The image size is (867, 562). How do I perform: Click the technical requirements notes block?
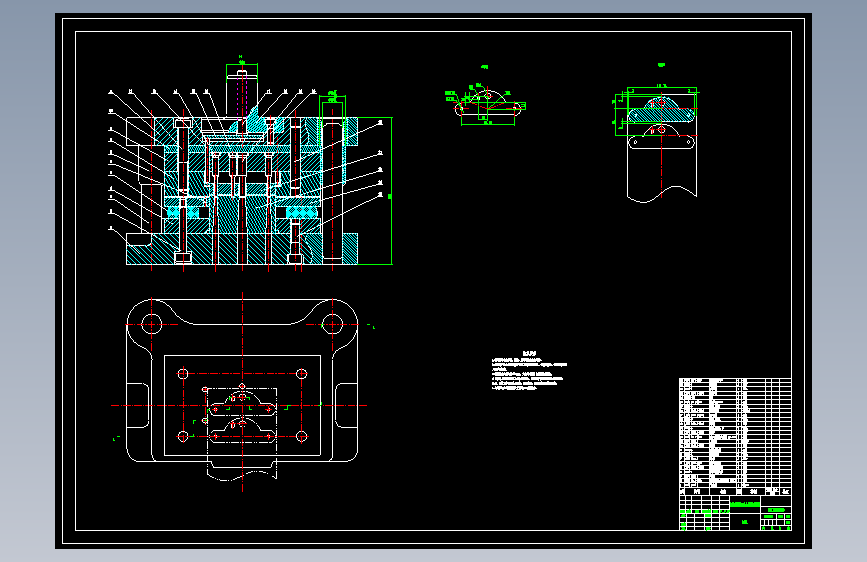click(529, 371)
